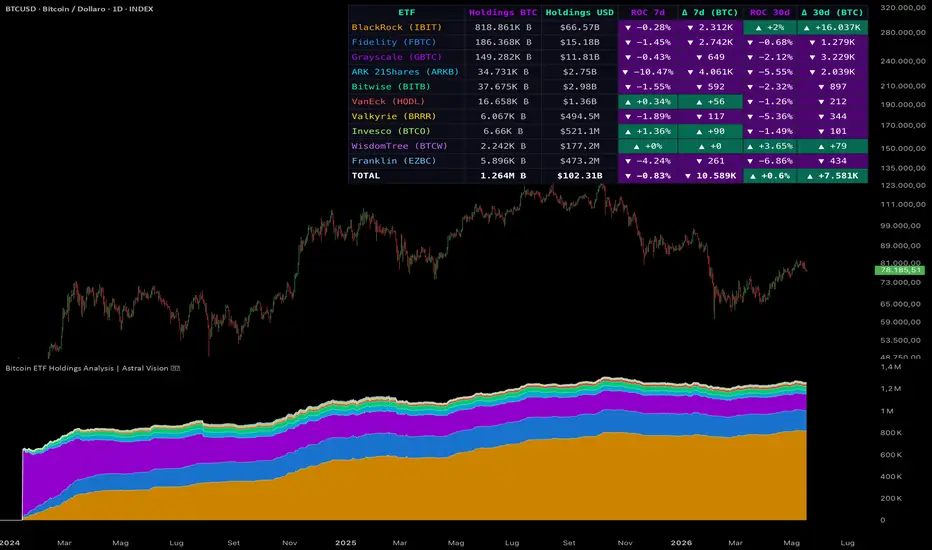Viewport: 932px width, 550px height.
Task: Click the ETF column header in table
Action: [x=407, y=12]
